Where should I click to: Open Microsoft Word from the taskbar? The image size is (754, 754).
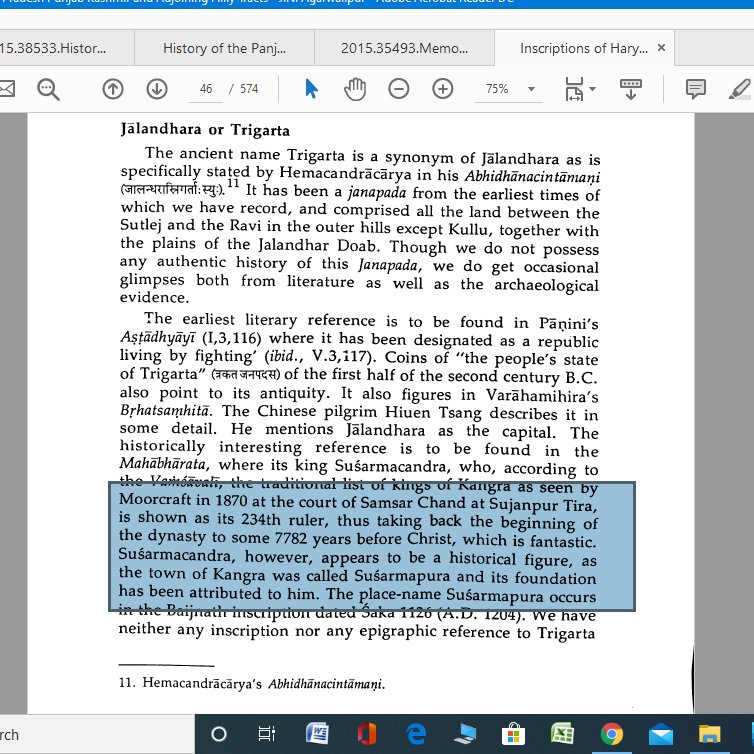(x=317, y=734)
